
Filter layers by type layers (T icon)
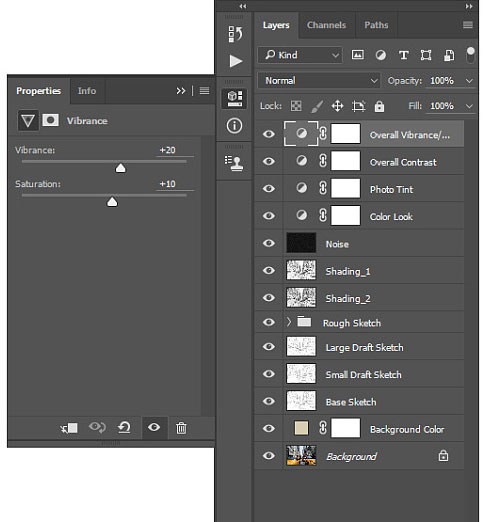pos(404,55)
